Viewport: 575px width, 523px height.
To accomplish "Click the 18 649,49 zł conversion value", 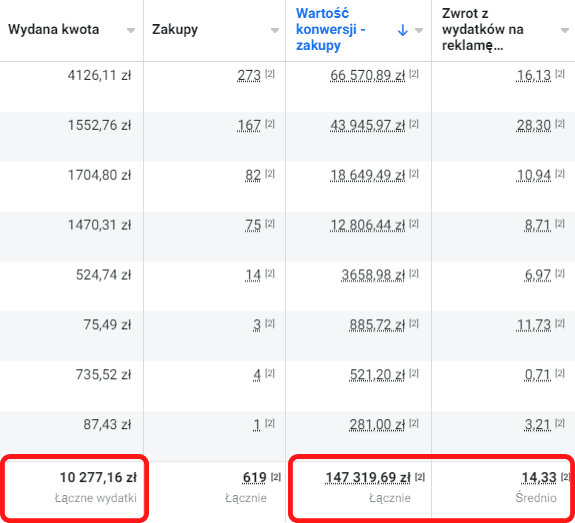I will [x=367, y=175].
